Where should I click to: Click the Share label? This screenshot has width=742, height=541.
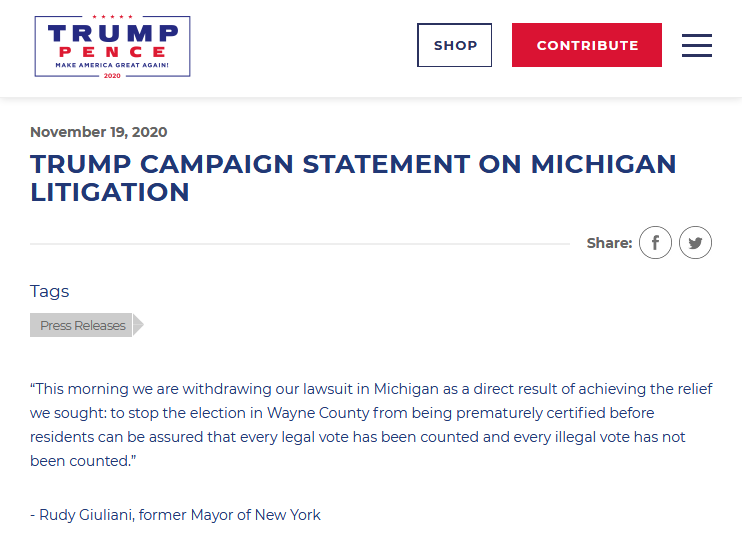[609, 243]
